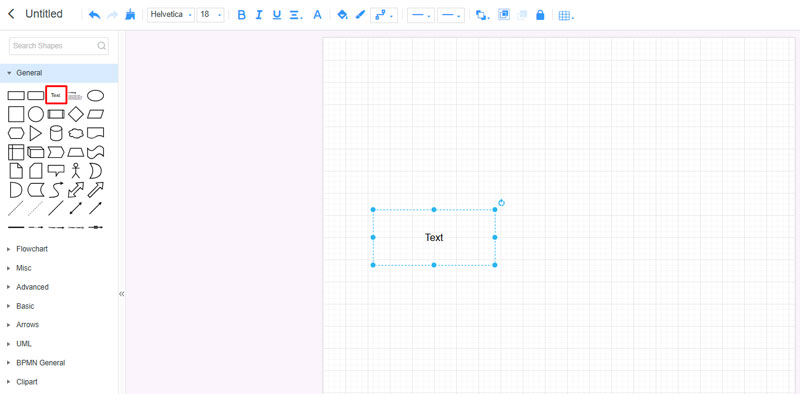This screenshot has height=394, width=800.
Task: Select the curved S arrow shape
Action: (56, 190)
